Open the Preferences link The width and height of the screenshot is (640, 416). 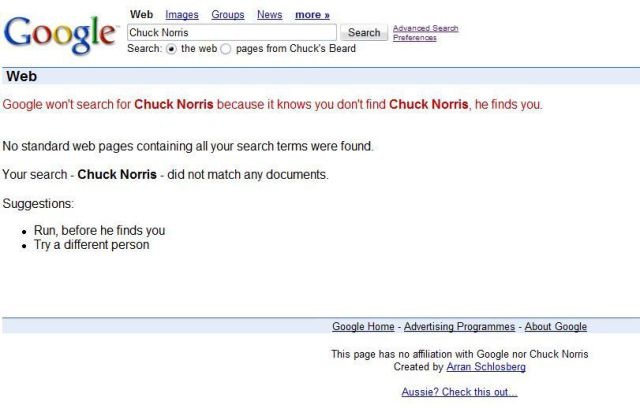[414, 38]
